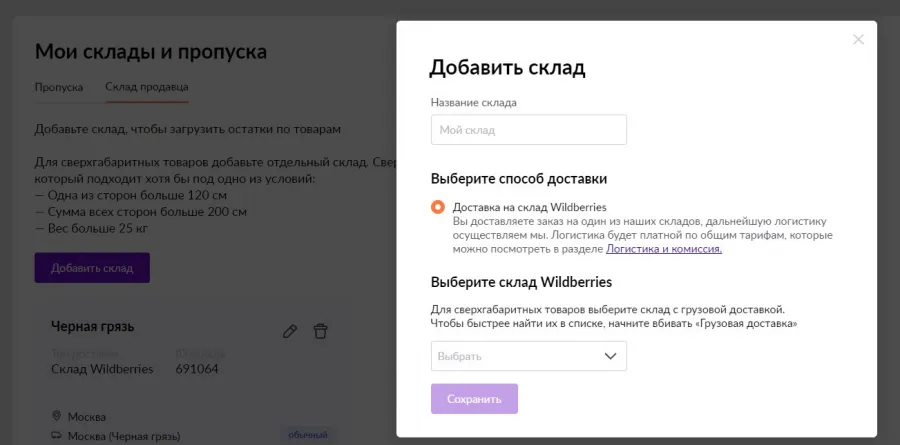Image resolution: width=900 pixels, height=445 pixels.
Task: Focus the Название склада input field
Action: 529,130
